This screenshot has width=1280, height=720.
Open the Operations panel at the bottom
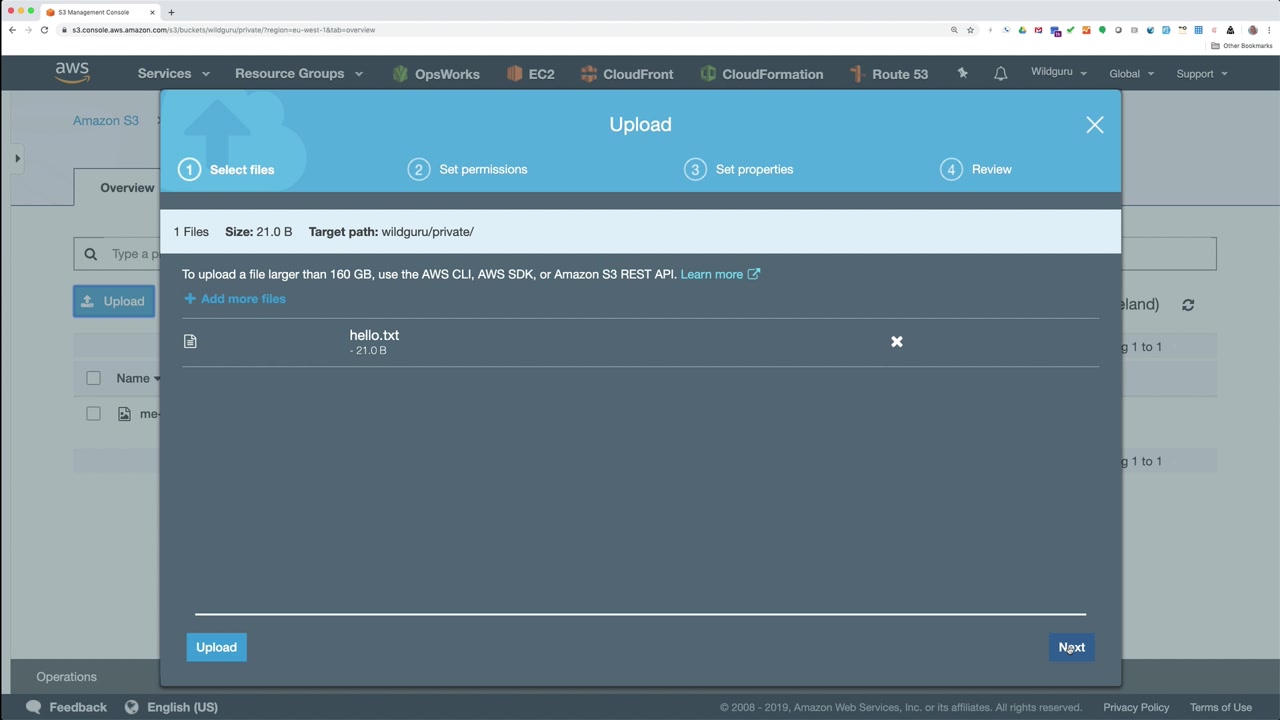click(x=66, y=677)
